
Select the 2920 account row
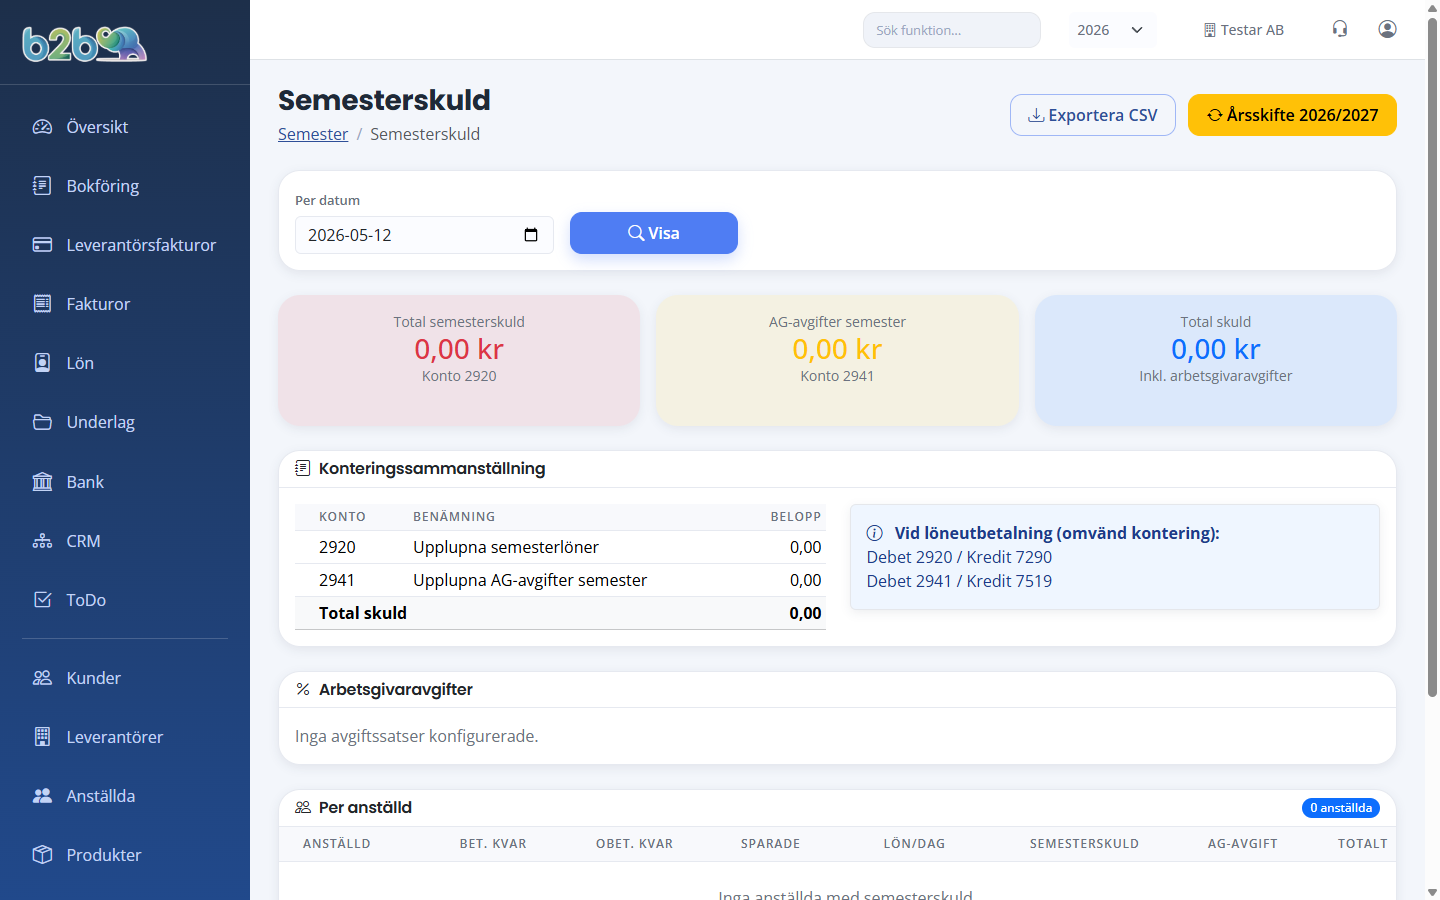pos(560,547)
